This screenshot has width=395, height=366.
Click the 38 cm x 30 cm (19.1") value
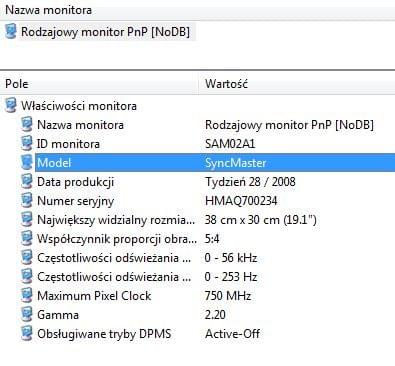261,220
